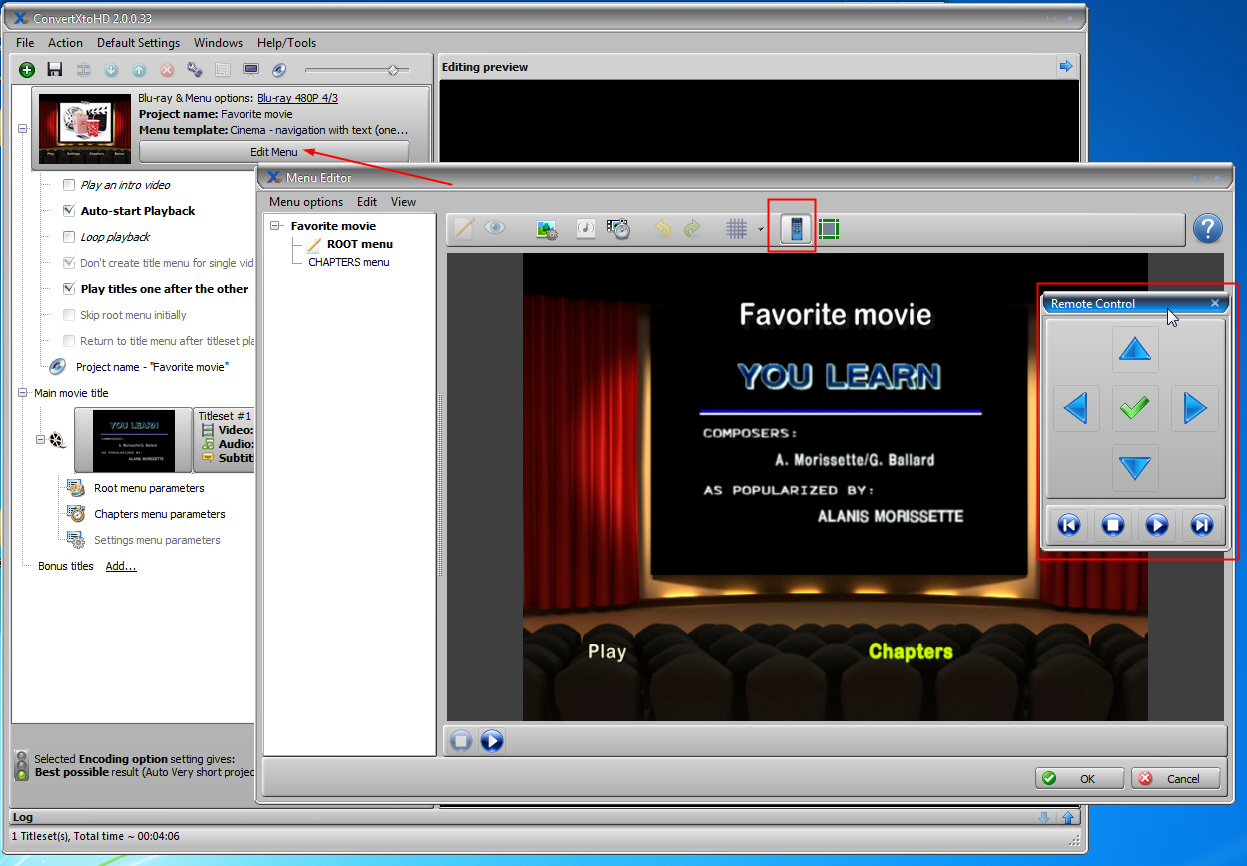Open the View menu in Menu Editor
The height and width of the screenshot is (866, 1247).
403,202
